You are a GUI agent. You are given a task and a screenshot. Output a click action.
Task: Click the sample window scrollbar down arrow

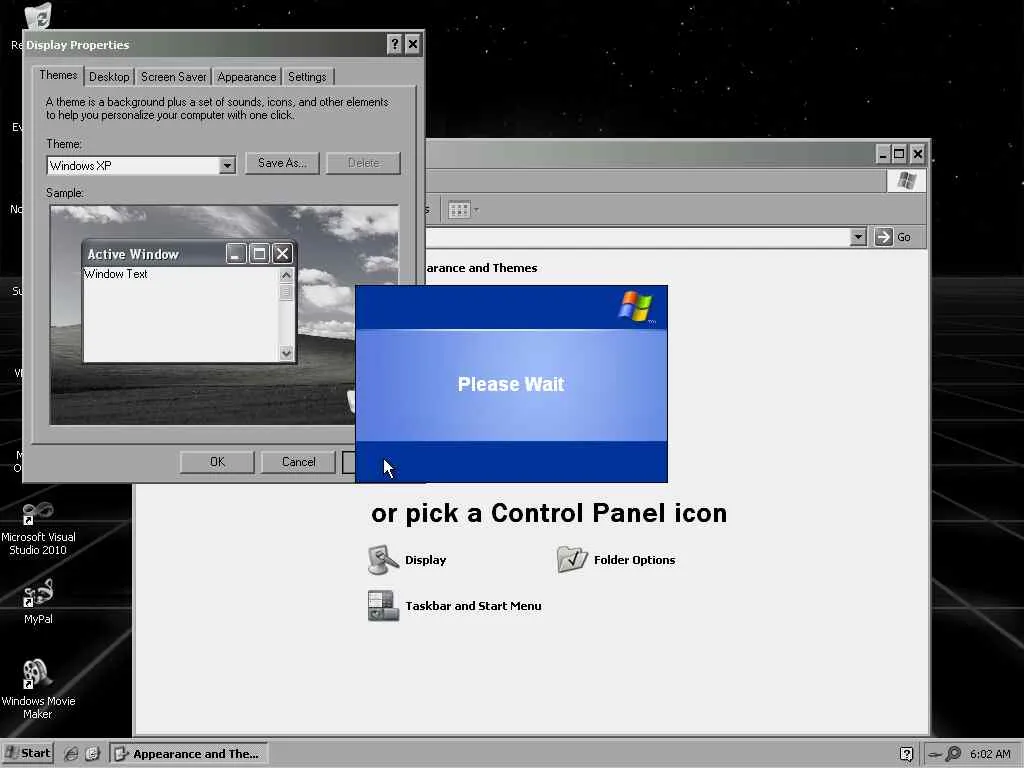[x=286, y=353]
